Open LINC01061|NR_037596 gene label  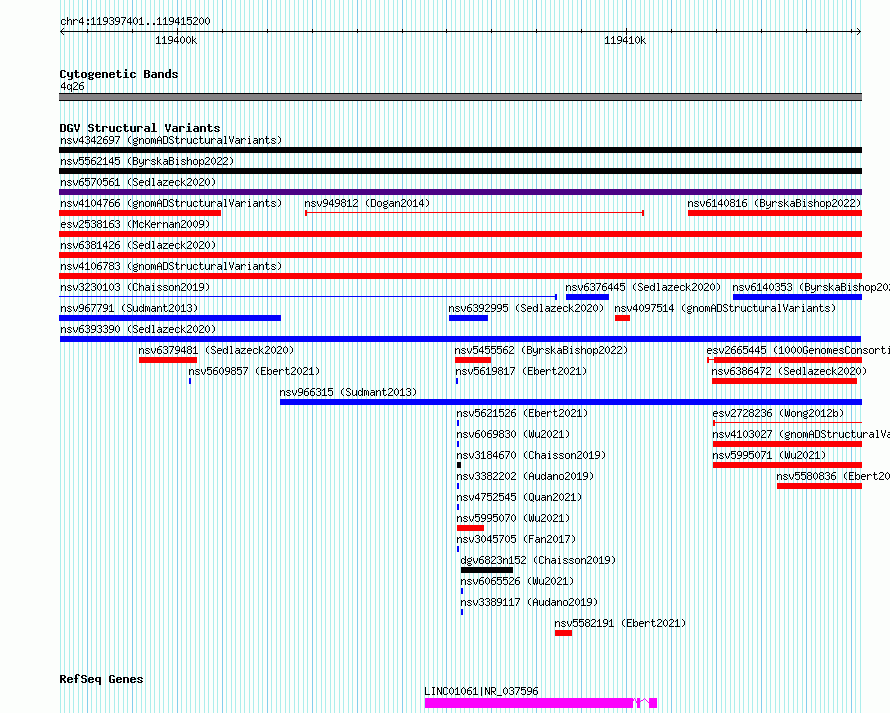[481, 691]
